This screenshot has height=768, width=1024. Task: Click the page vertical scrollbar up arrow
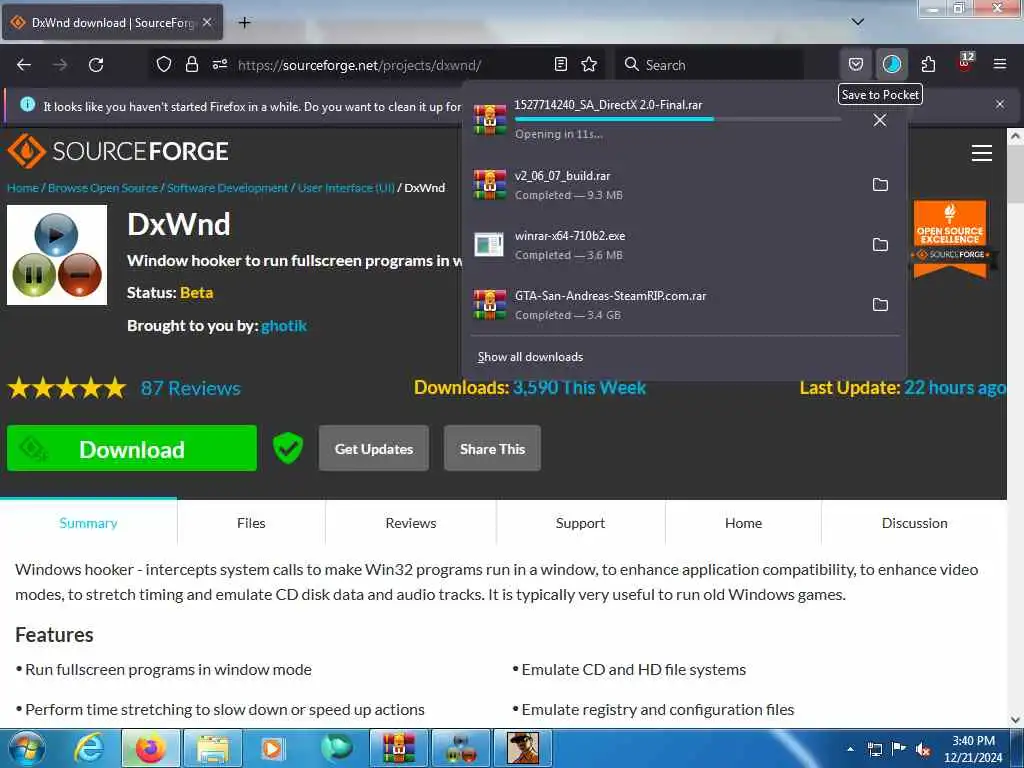pyautogui.click(x=1015, y=136)
